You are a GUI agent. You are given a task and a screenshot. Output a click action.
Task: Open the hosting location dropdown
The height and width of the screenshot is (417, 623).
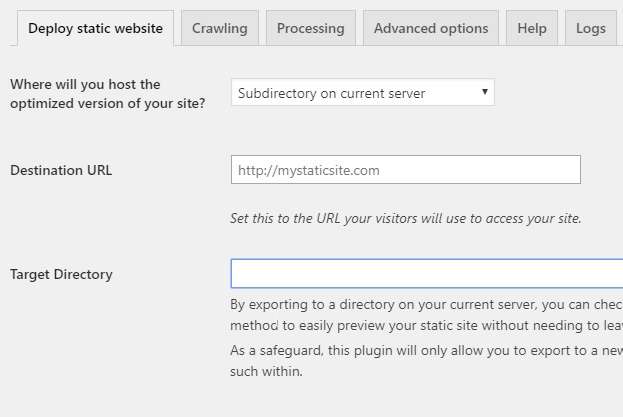point(362,93)
